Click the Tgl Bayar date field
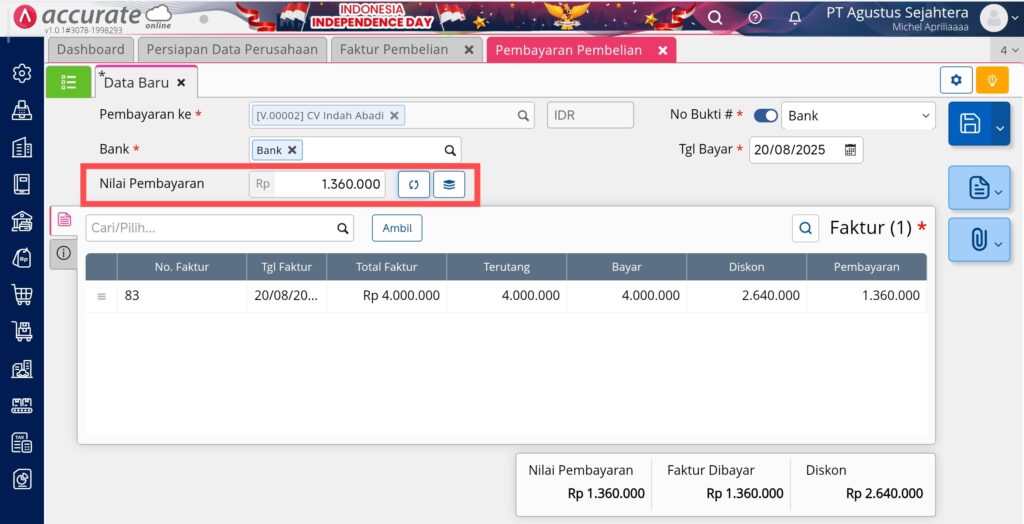Viewport: 1024px width, 524px height. [x=806, y=150]
